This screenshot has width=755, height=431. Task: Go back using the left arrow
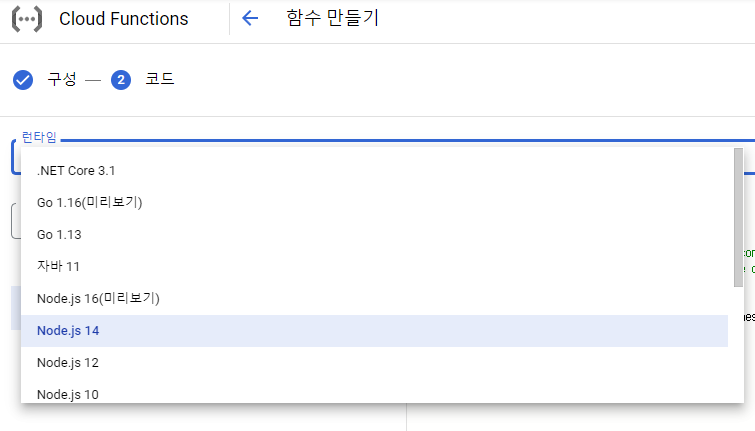pos(250,18)
